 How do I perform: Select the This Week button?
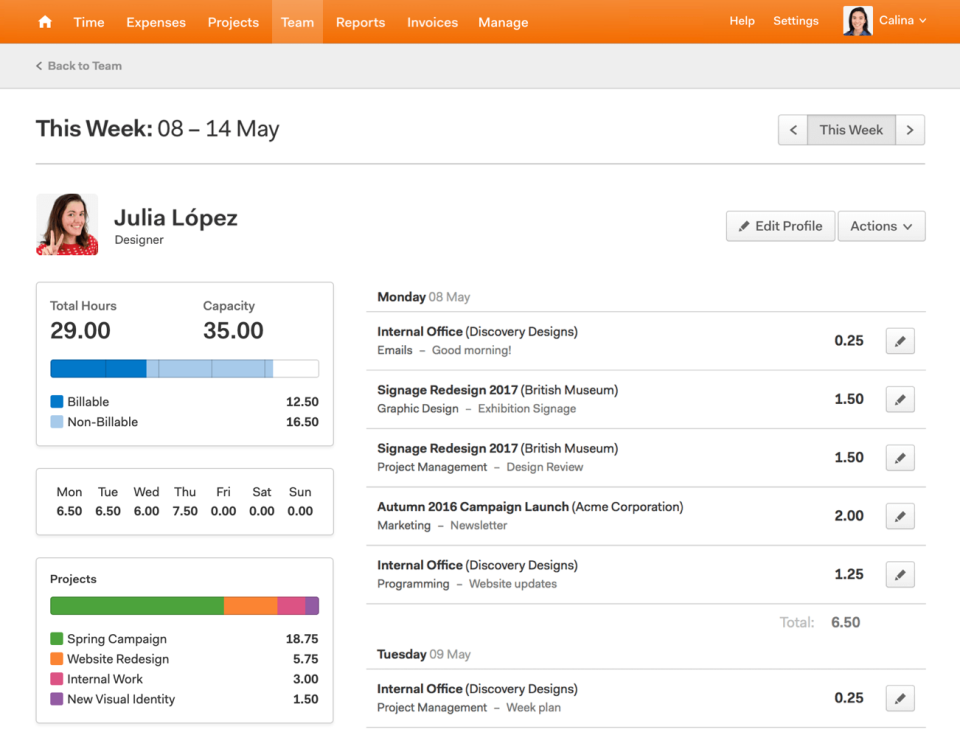click(851, 129)
